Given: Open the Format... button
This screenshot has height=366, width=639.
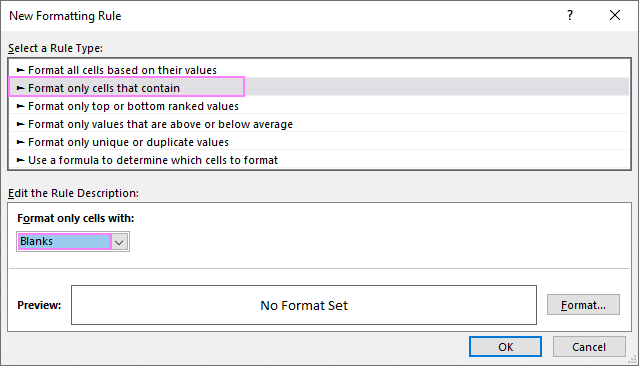Looking at the screenshot, I should pyautogui.click(x=583, y=305).
